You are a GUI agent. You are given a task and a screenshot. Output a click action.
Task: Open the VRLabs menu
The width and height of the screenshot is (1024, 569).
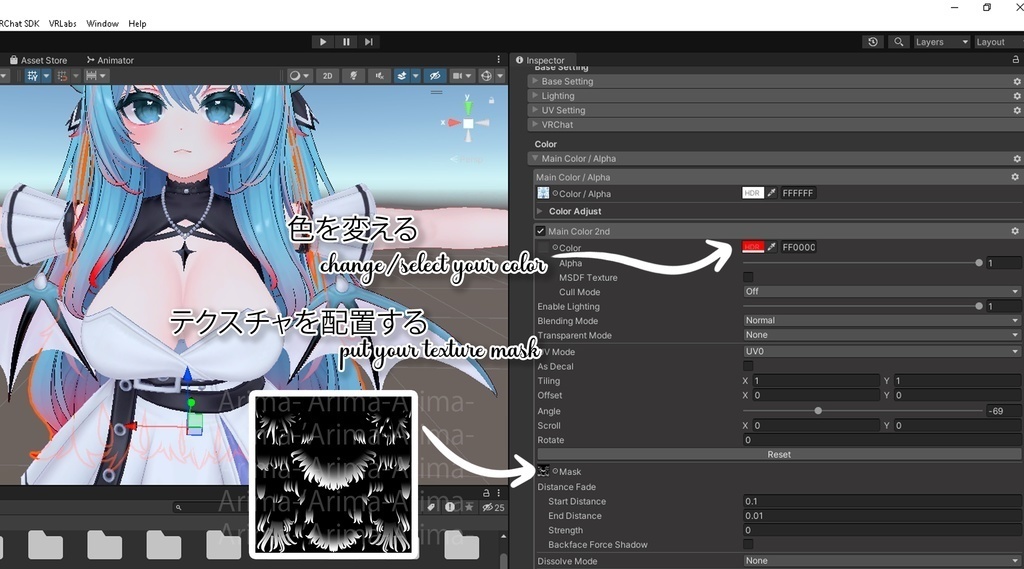tap(63, 24)
